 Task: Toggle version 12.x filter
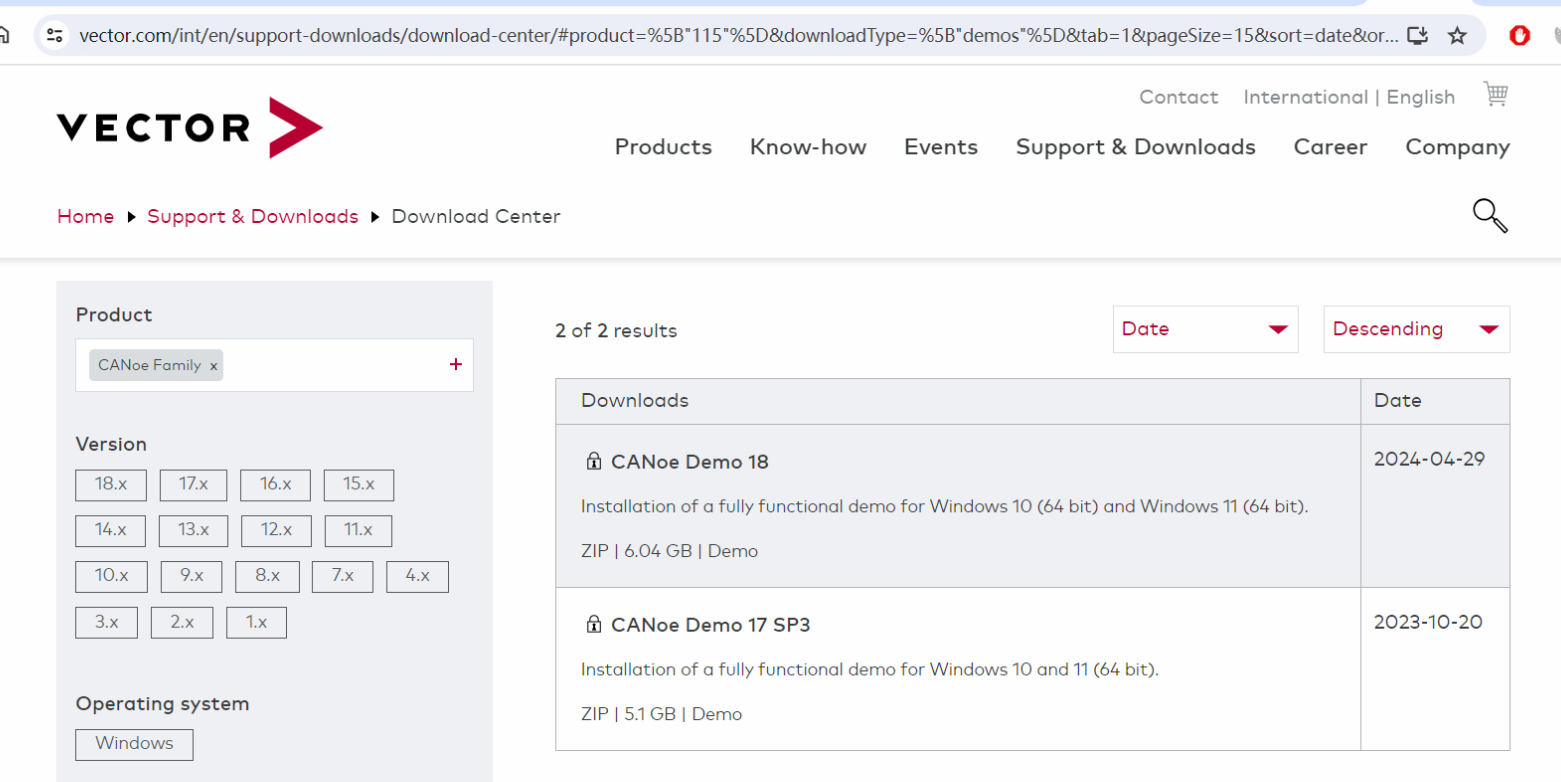point(276,531)
